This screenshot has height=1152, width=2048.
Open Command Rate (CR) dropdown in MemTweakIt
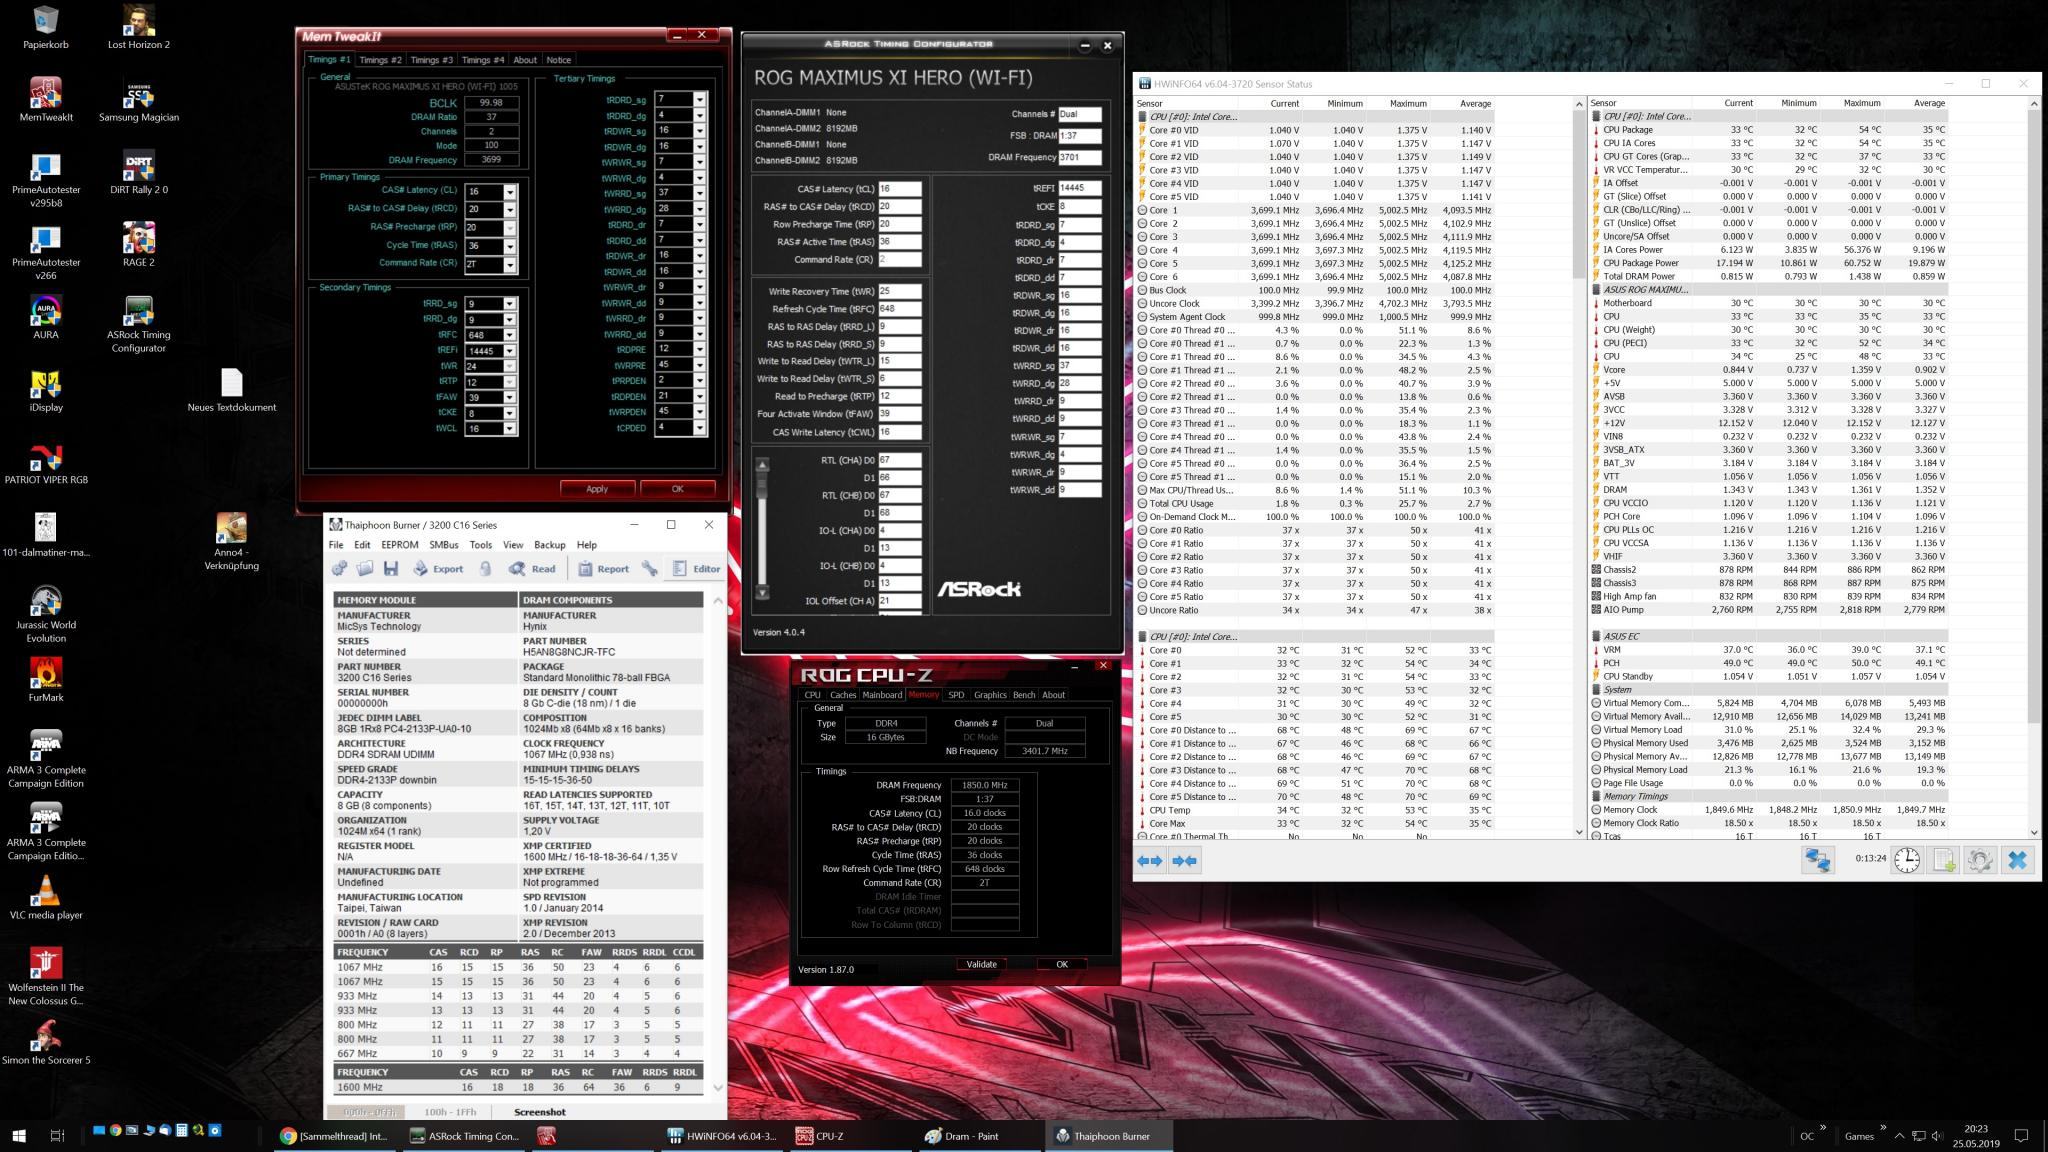(510, 265)
